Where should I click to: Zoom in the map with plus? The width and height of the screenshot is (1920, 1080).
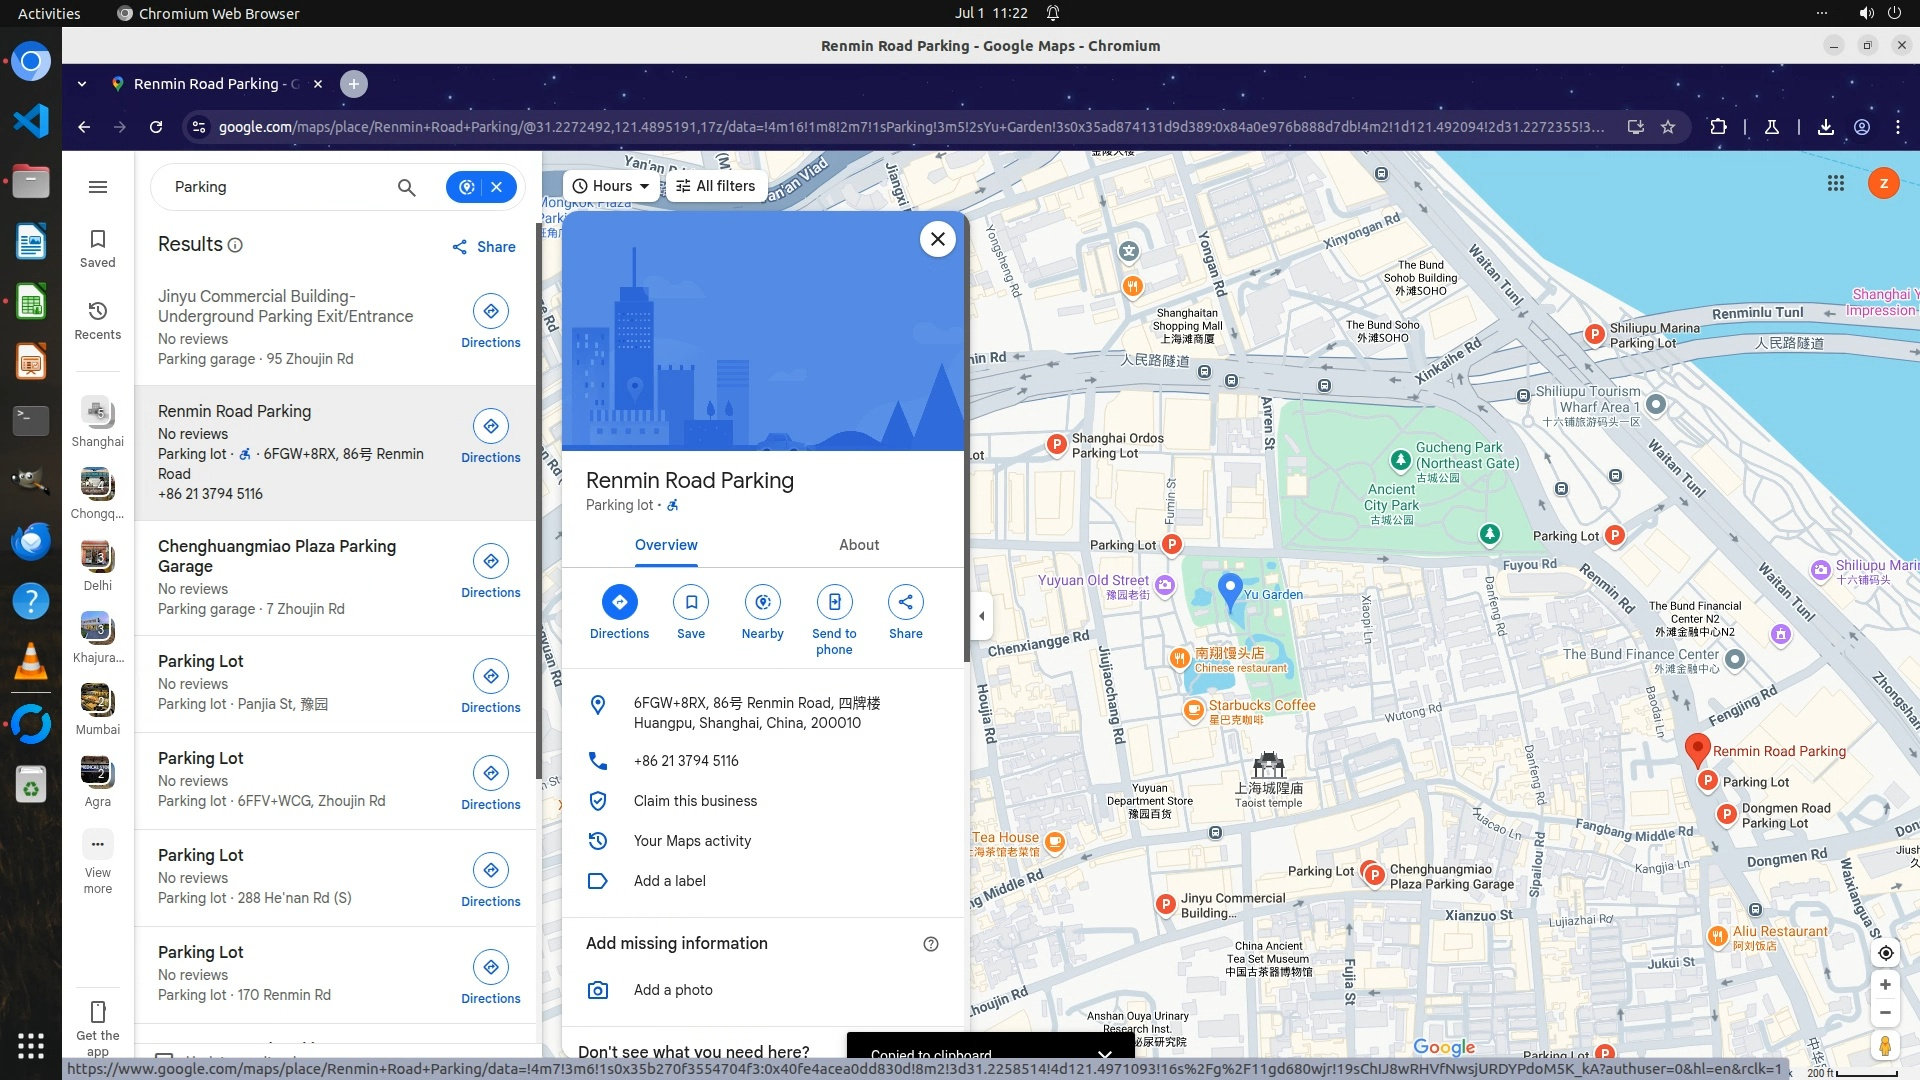click(1885, 985)
